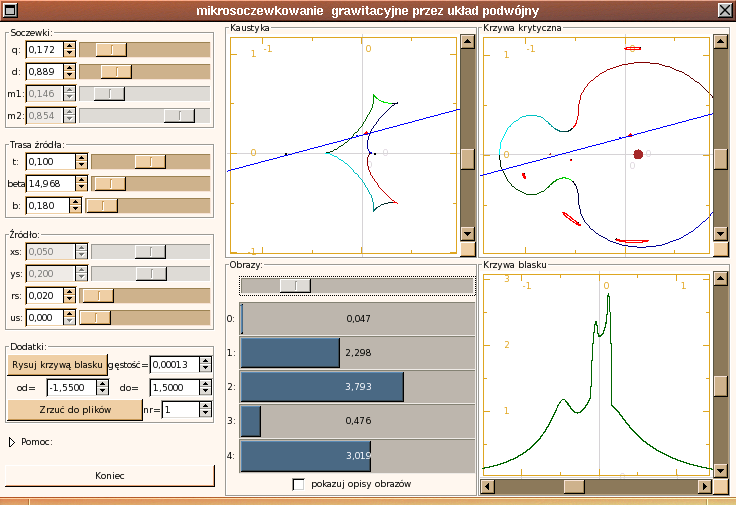This screenshot has height=505, width=736.
Task: Click the q slider handle
Action: click(111, 49)
